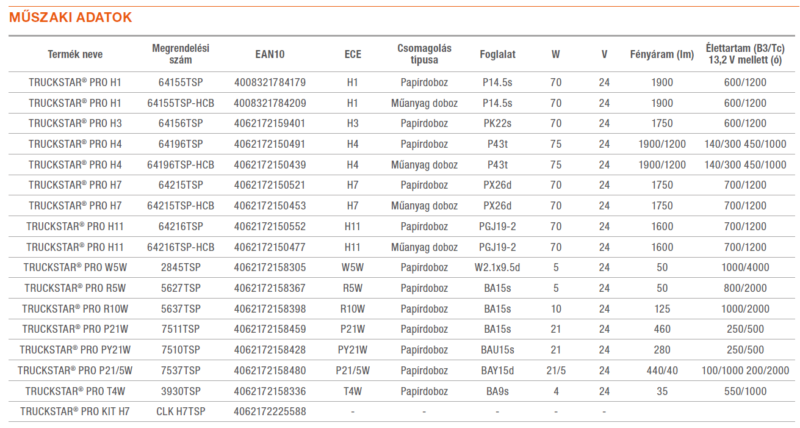Select ECE cell PY21W
800x428 pixels.
tap(353, 349)
